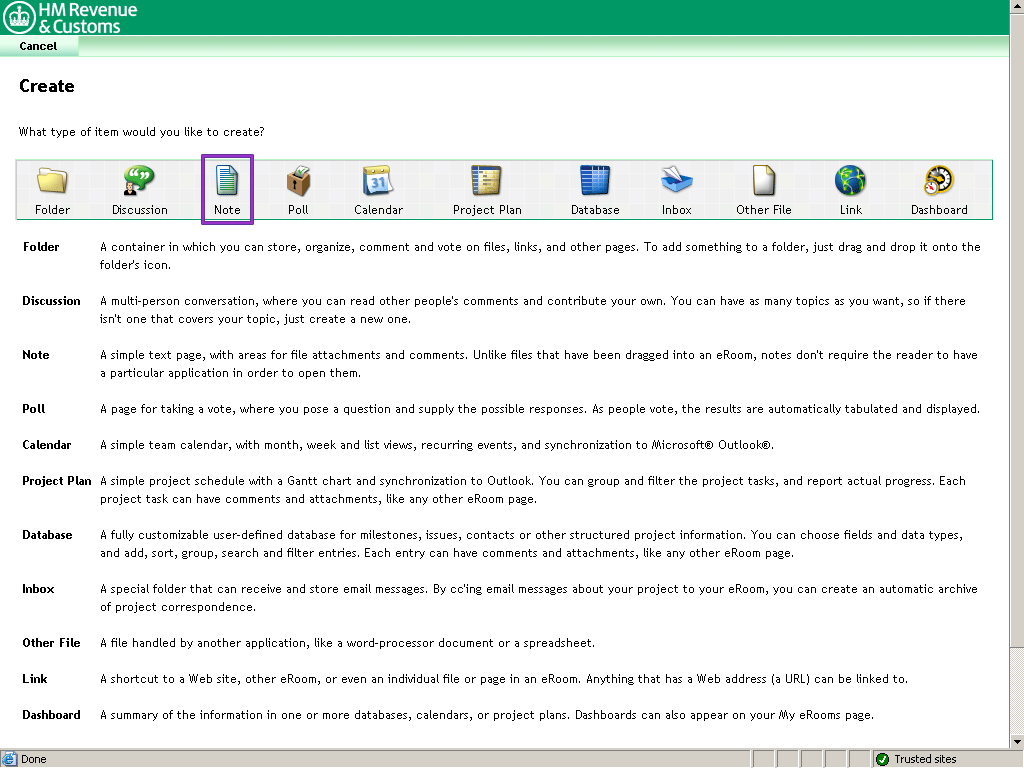
Task: Click the Cancel button
Action: pos(38,46)
